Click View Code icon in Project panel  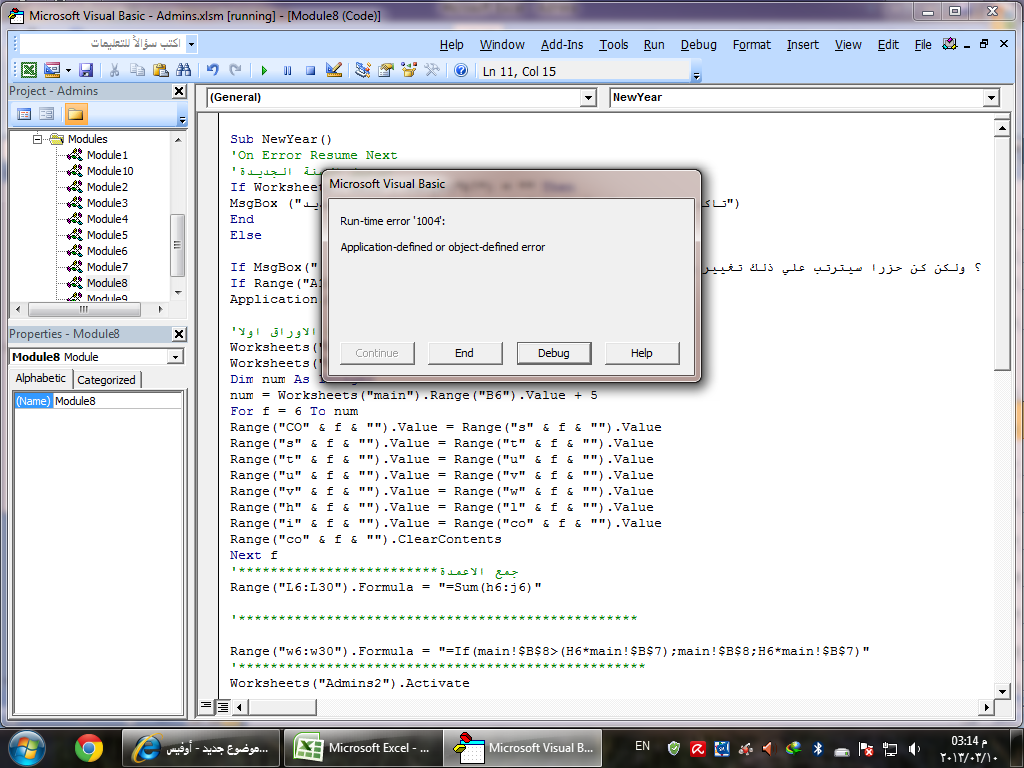pyautogui.click(x=24, y=114)
